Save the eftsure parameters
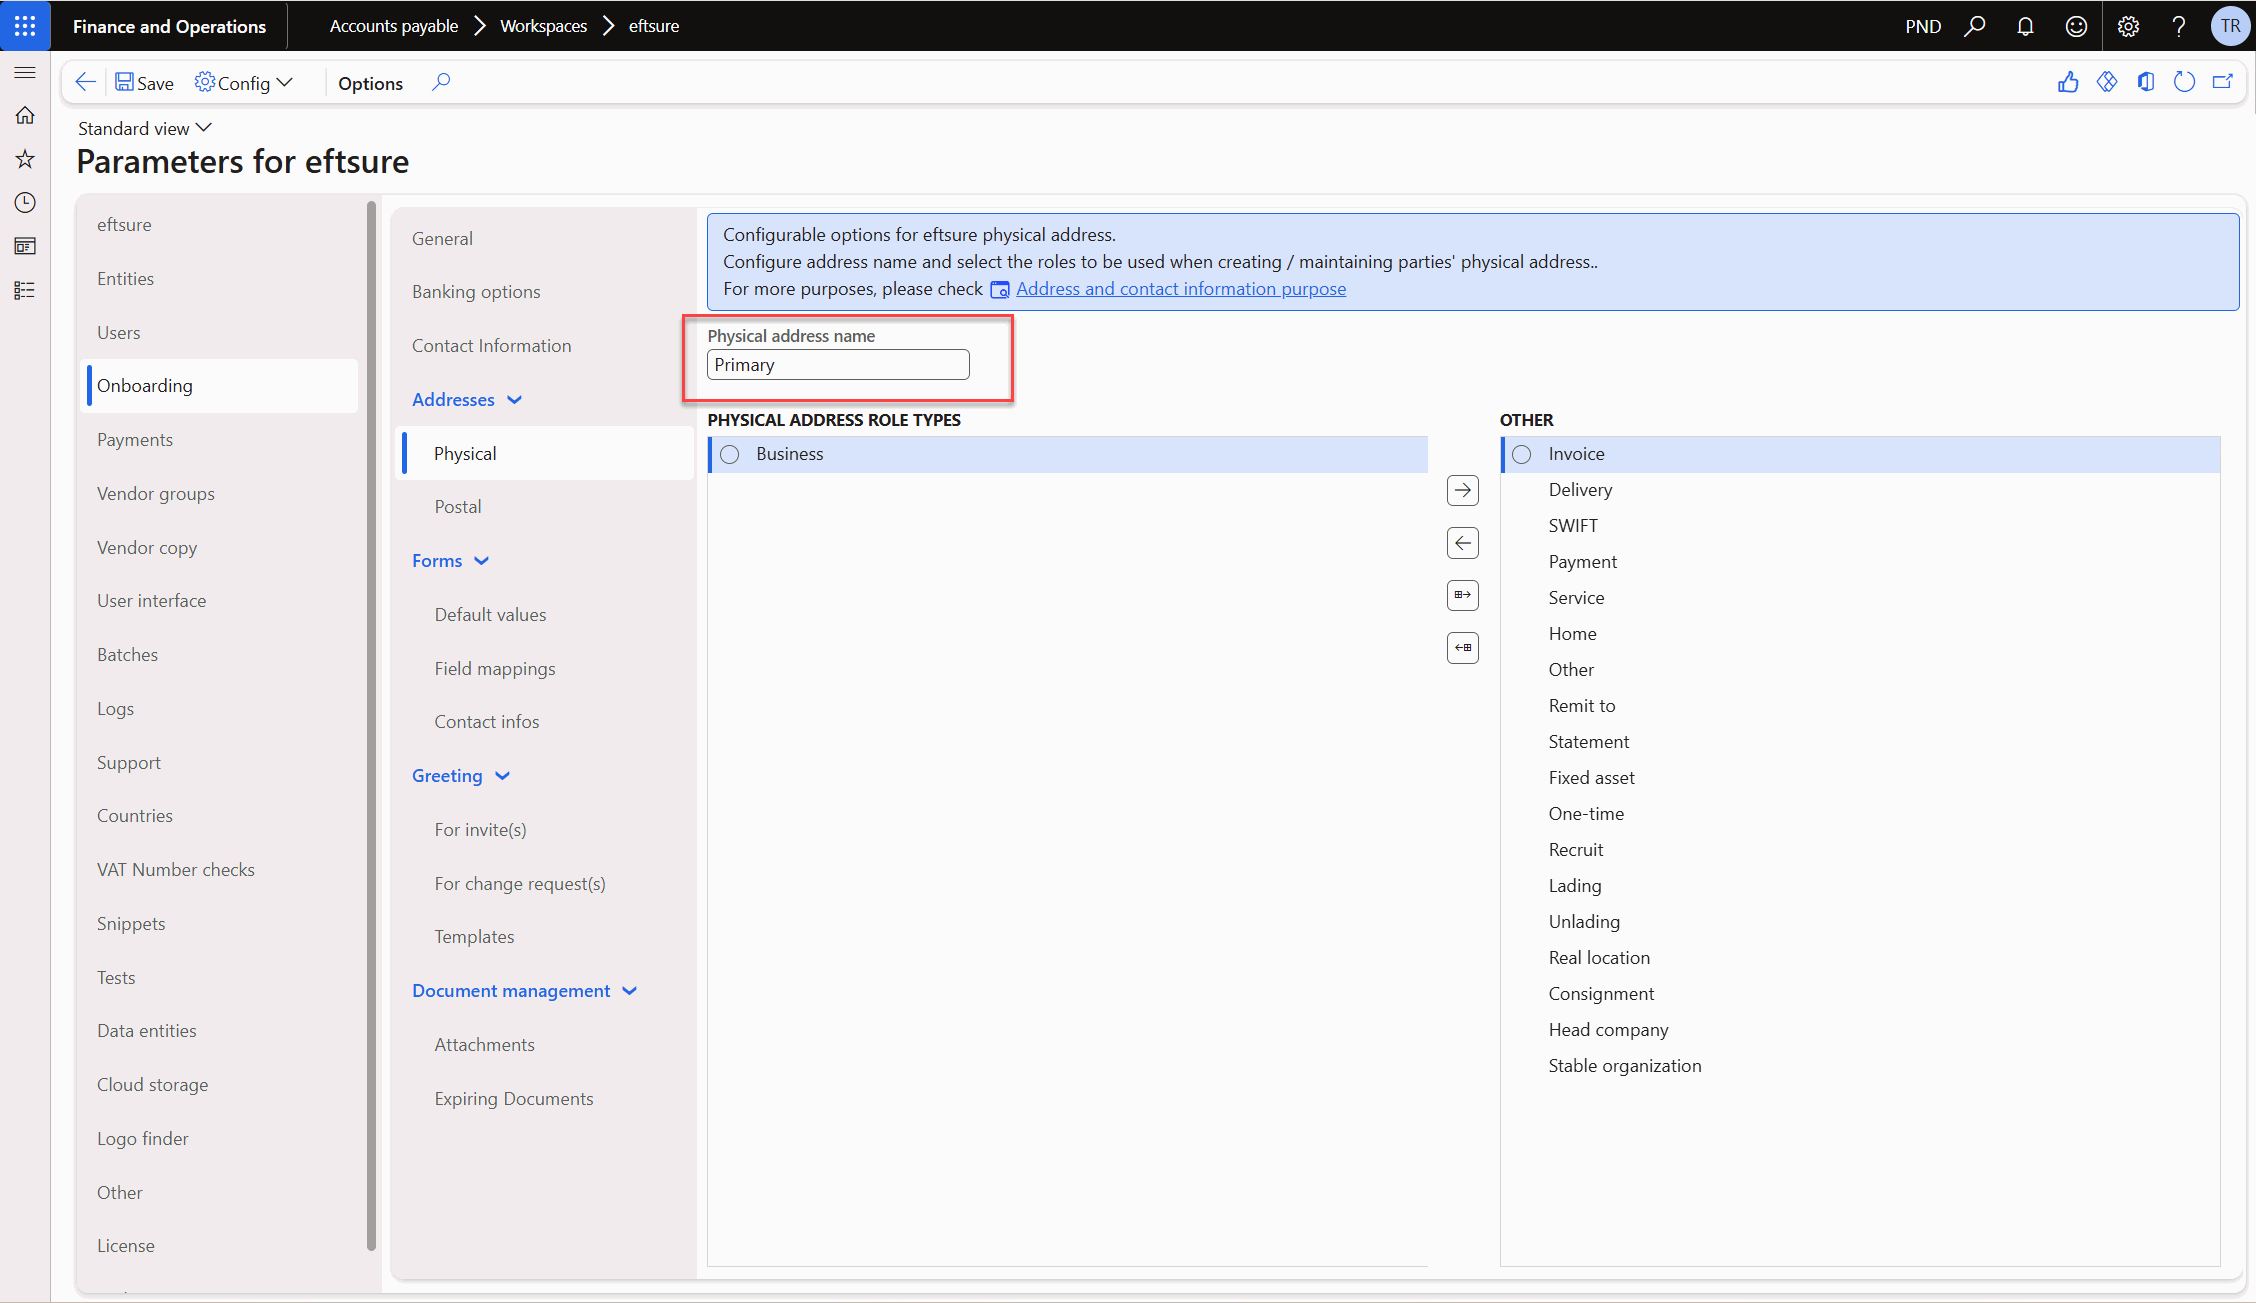 (x=144, y=83)
